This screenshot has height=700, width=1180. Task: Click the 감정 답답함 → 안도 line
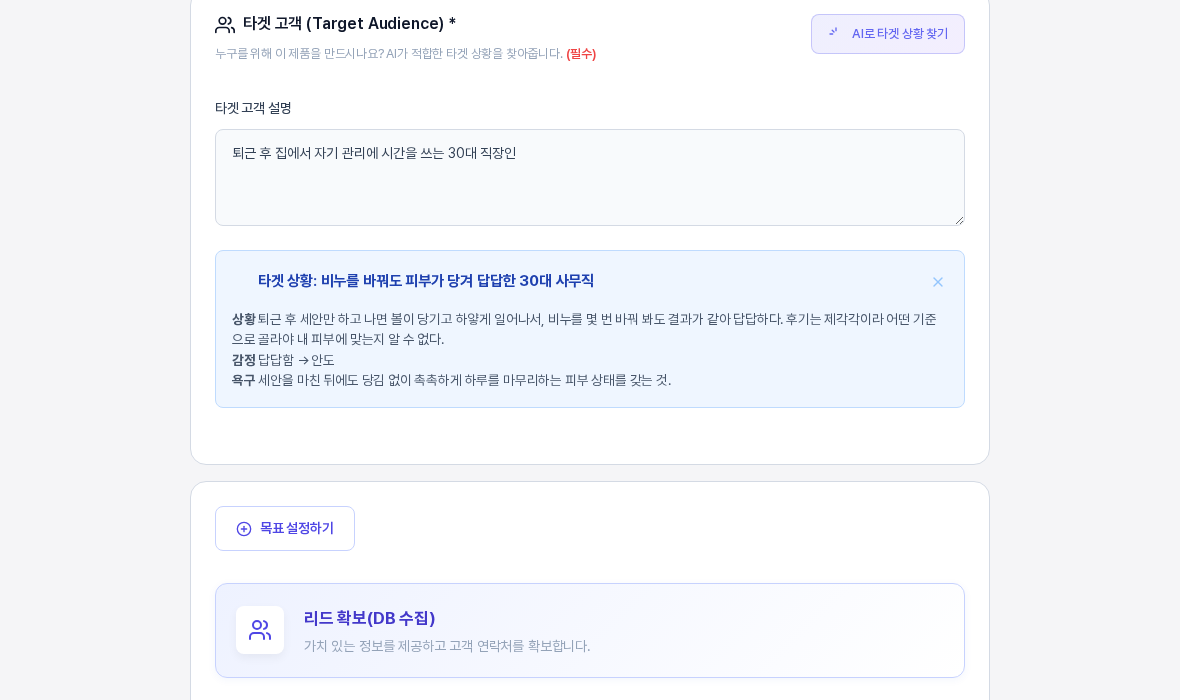[283, 360]
